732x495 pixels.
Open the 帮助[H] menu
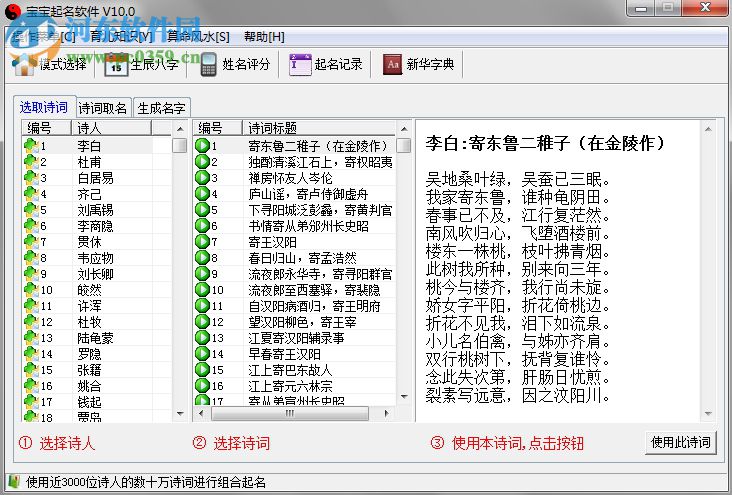tap(264, 36)
